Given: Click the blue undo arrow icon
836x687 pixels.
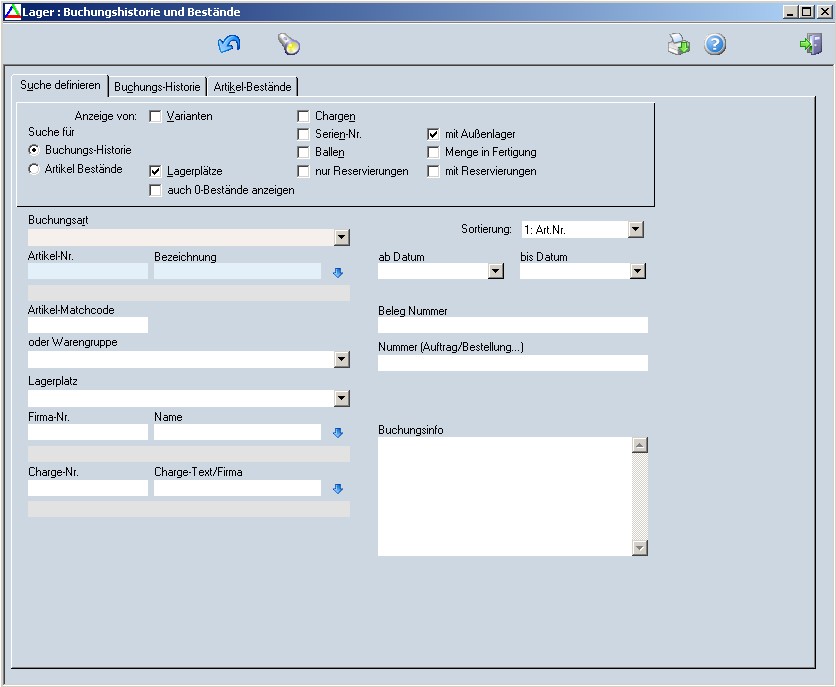Looking at the screenshot, I should click(229, 45).
